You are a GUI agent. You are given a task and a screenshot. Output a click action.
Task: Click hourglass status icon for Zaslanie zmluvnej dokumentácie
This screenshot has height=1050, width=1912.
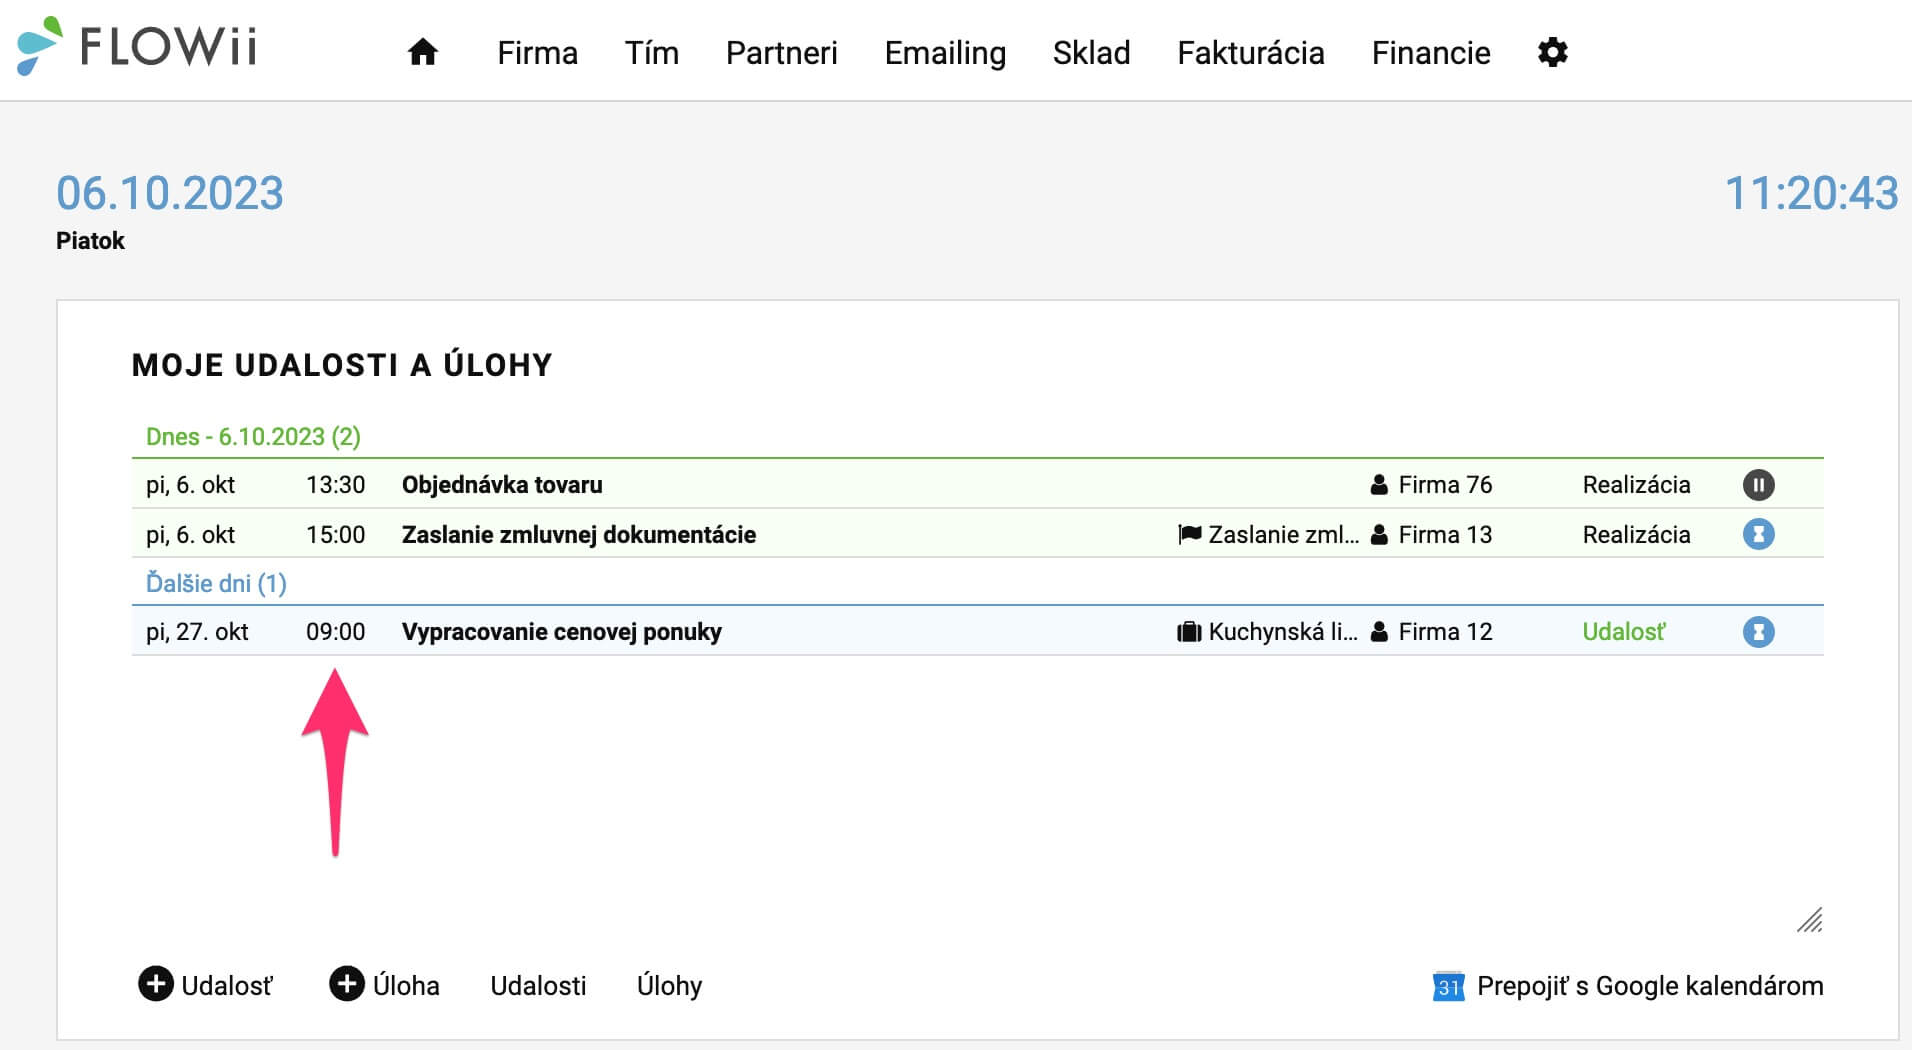click(x=1758, y=534)
